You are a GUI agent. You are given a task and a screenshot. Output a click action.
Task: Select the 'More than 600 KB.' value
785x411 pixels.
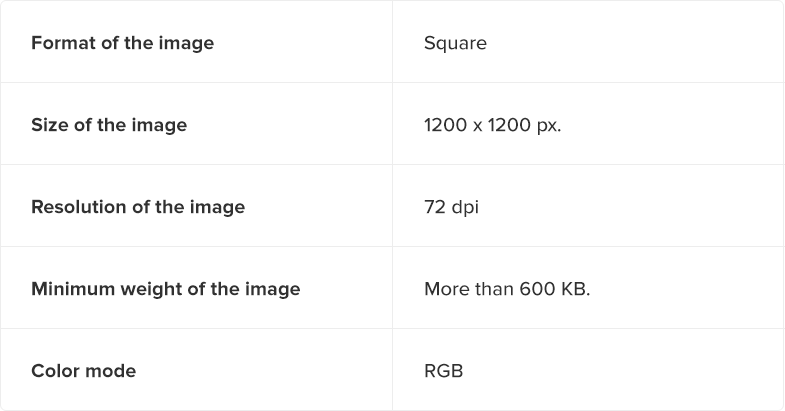click(x=507, y=289)
